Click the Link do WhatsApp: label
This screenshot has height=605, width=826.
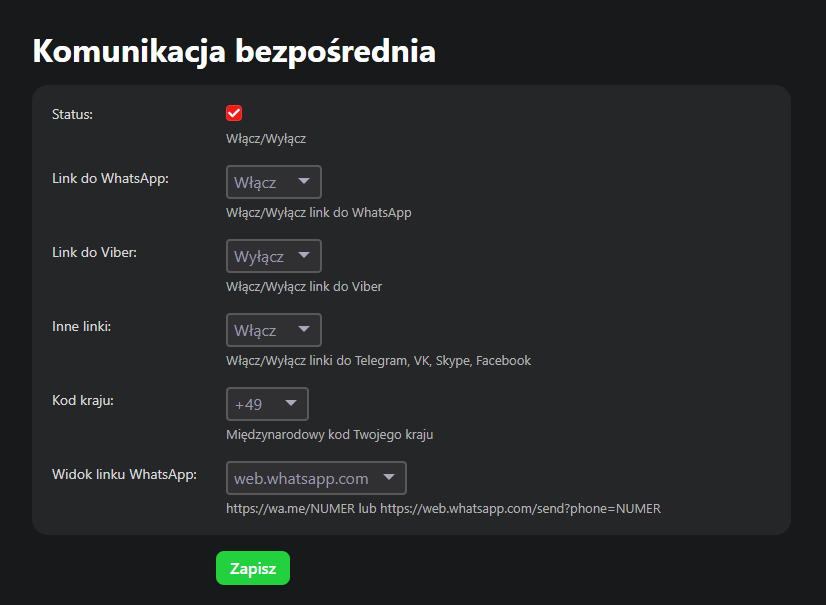(110, 178)
